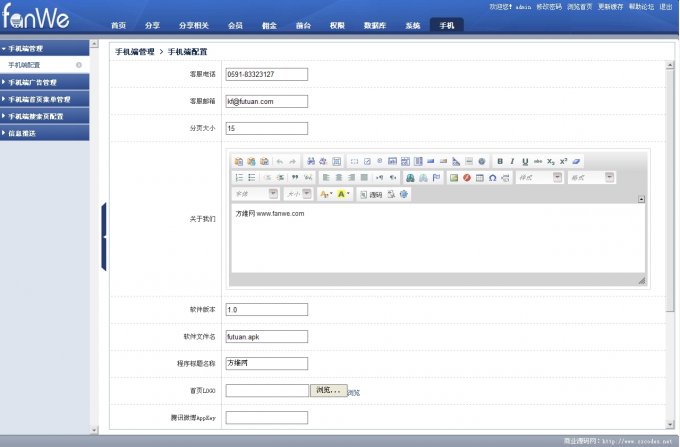Click the Paste icon in the editor toolbar
The height and width of the screenshot is (447, 680).
click(x=239, y=161)
